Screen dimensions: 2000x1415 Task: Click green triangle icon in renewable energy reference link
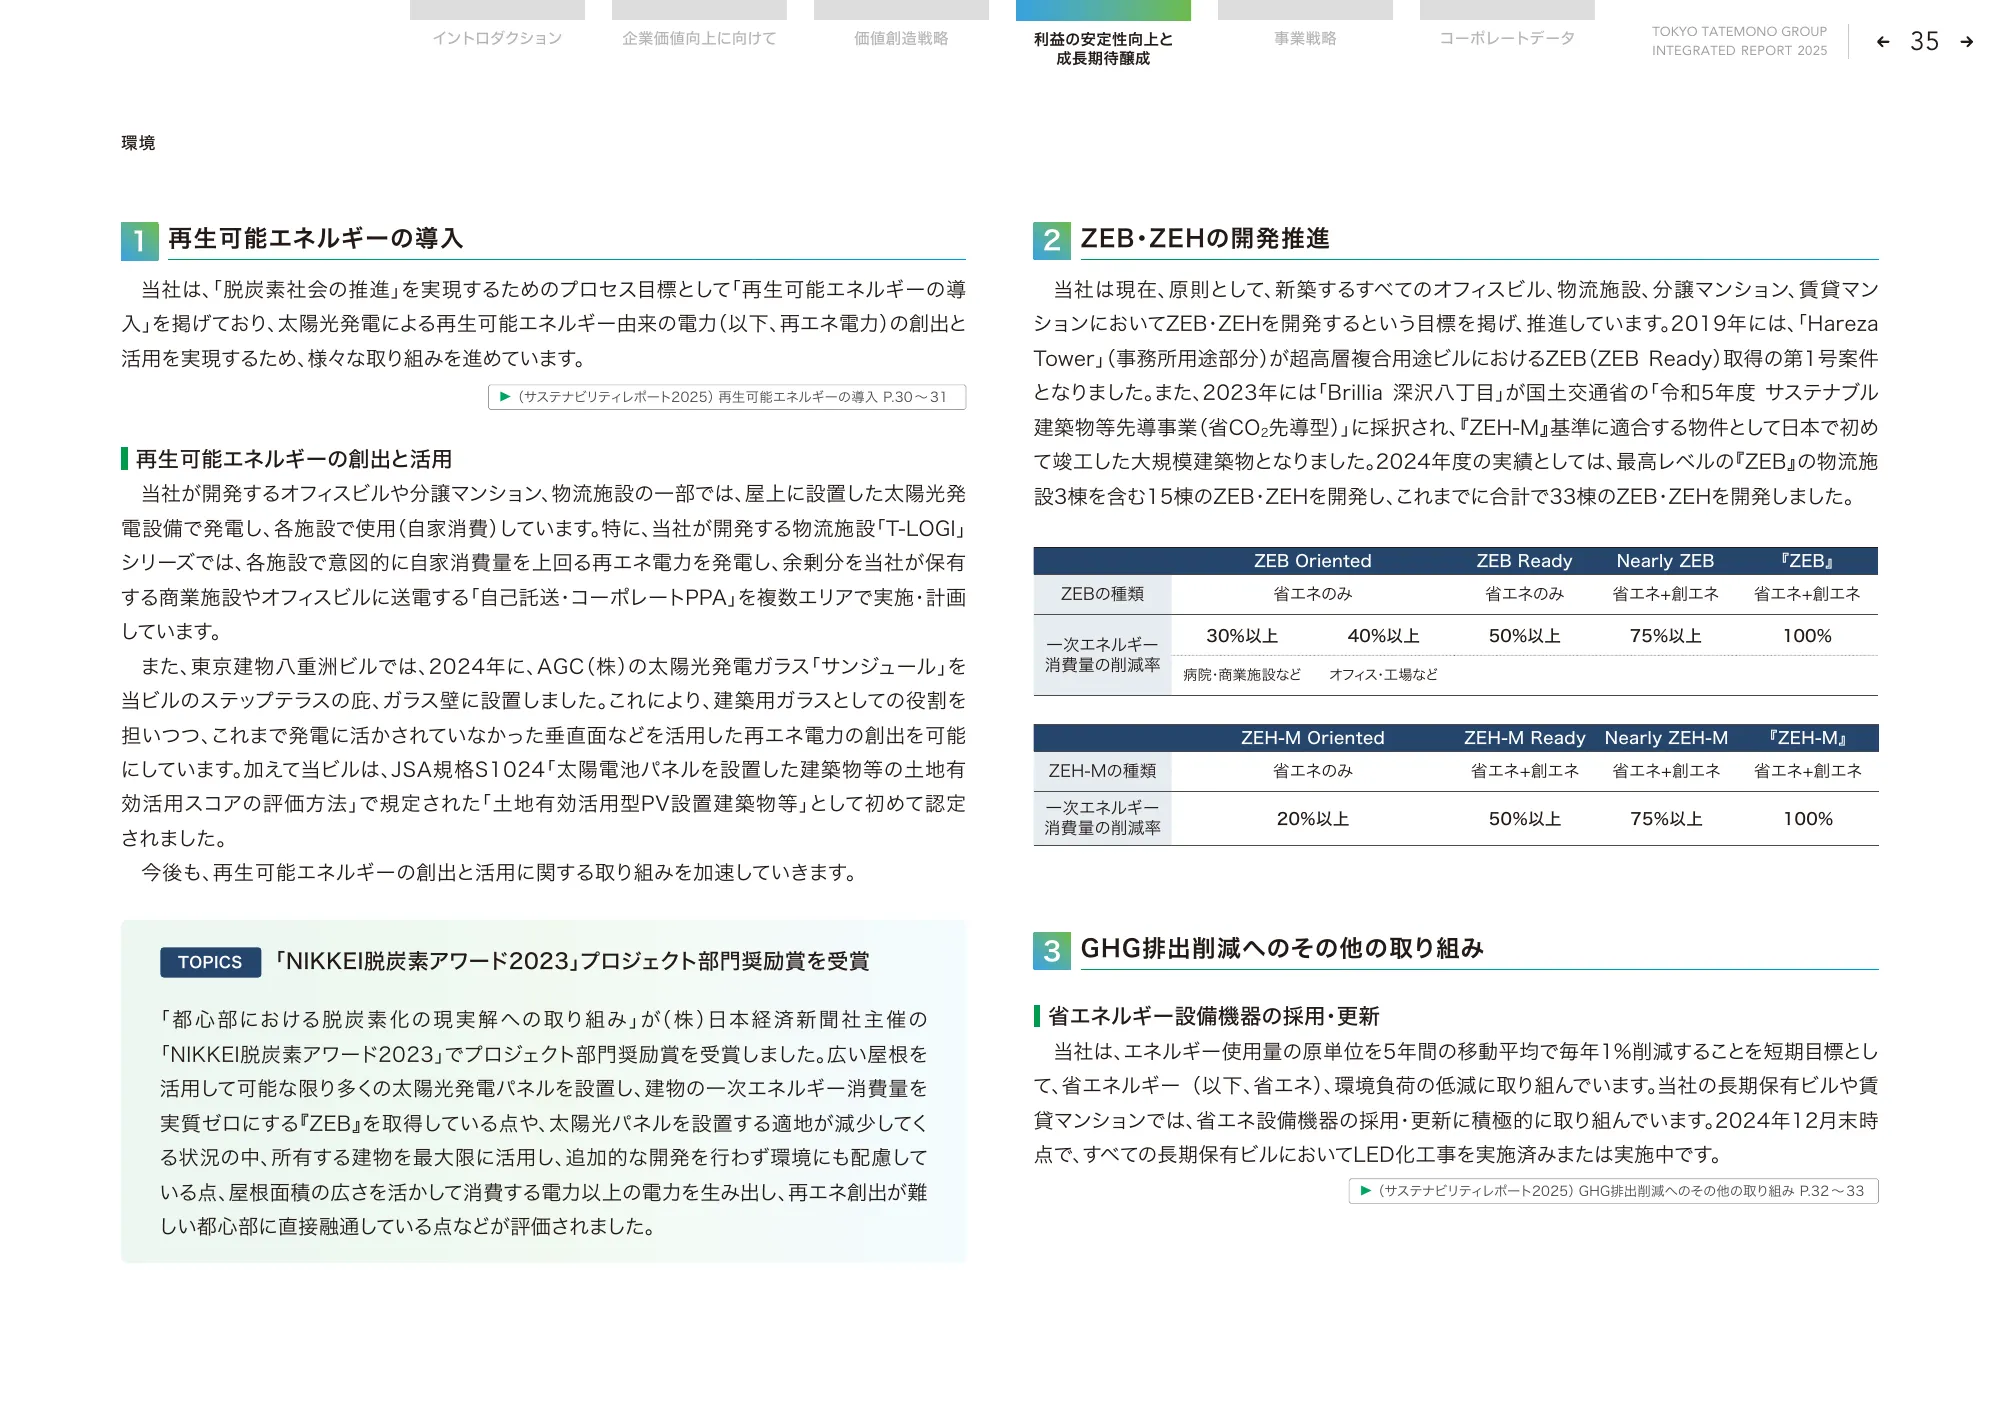[x=505, y=397]
